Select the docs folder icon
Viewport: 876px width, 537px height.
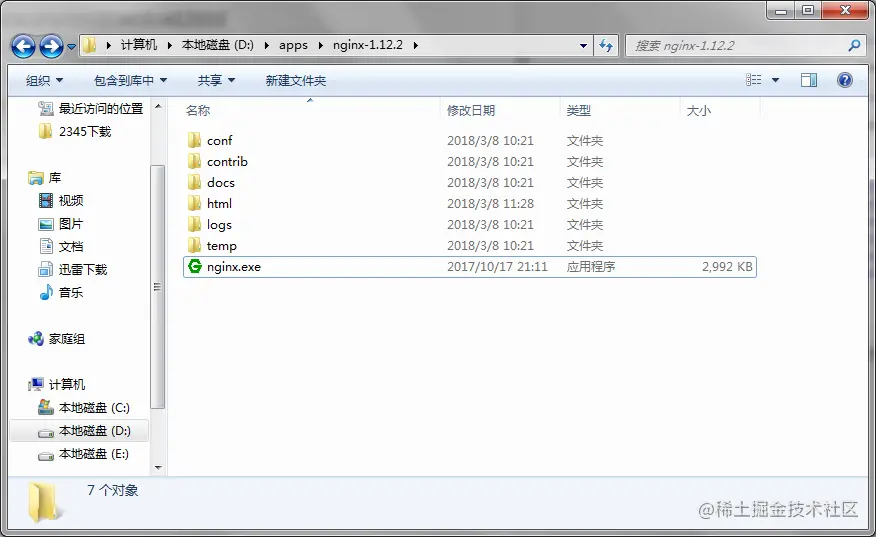point(194,182)
